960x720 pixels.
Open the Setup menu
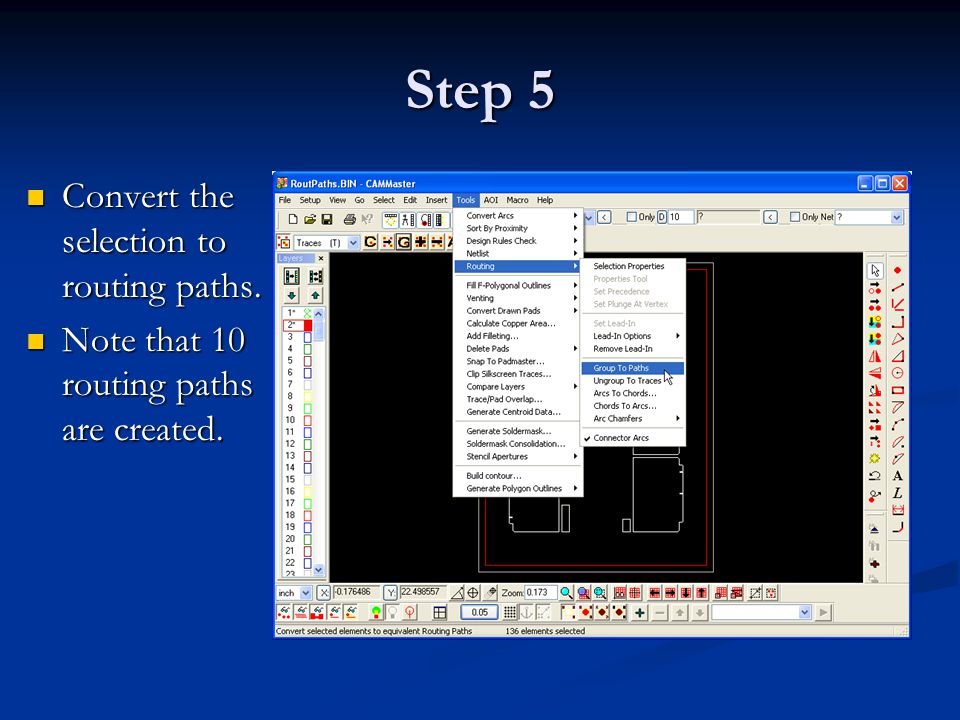(x=310, y=200)
